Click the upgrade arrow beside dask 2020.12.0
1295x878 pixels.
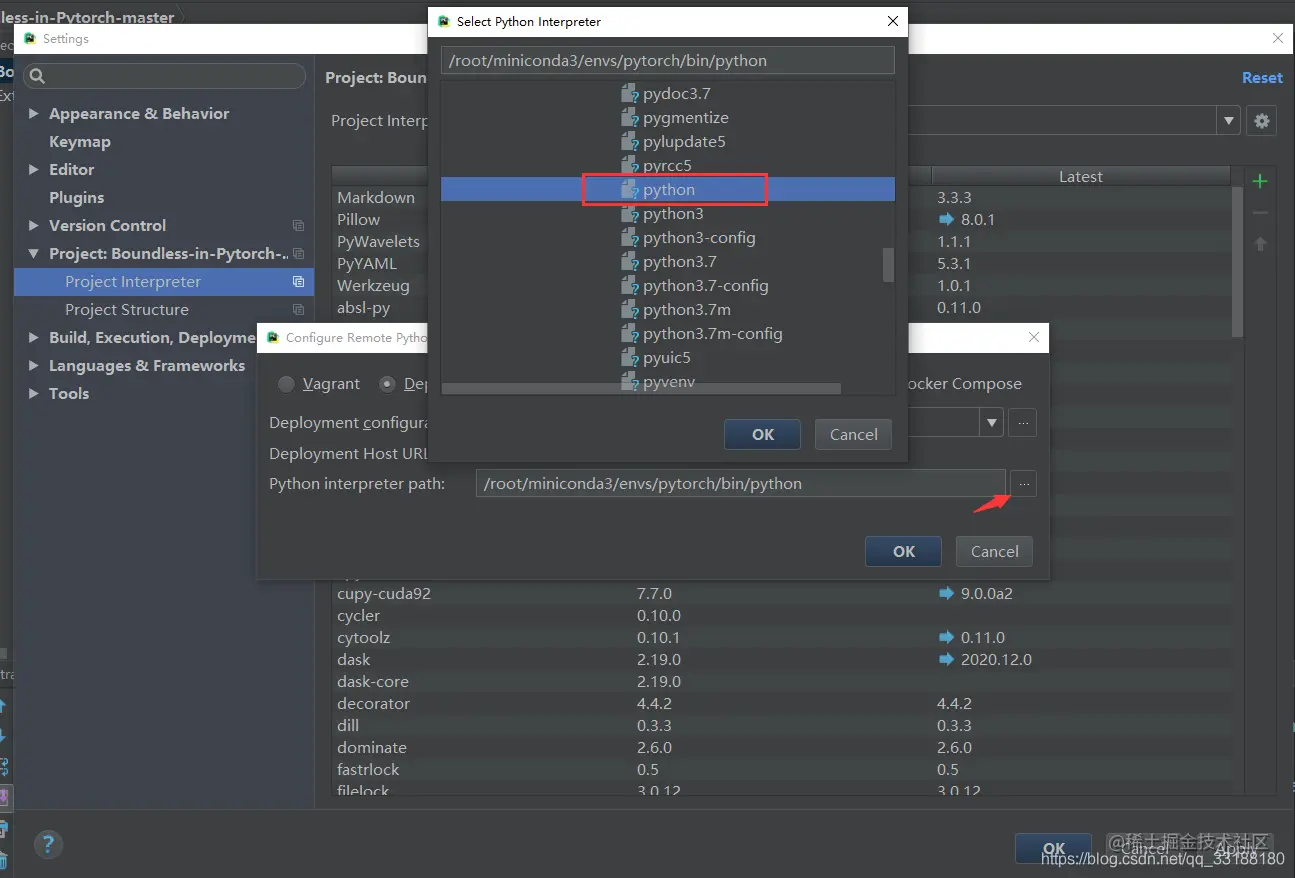point(946,659)
